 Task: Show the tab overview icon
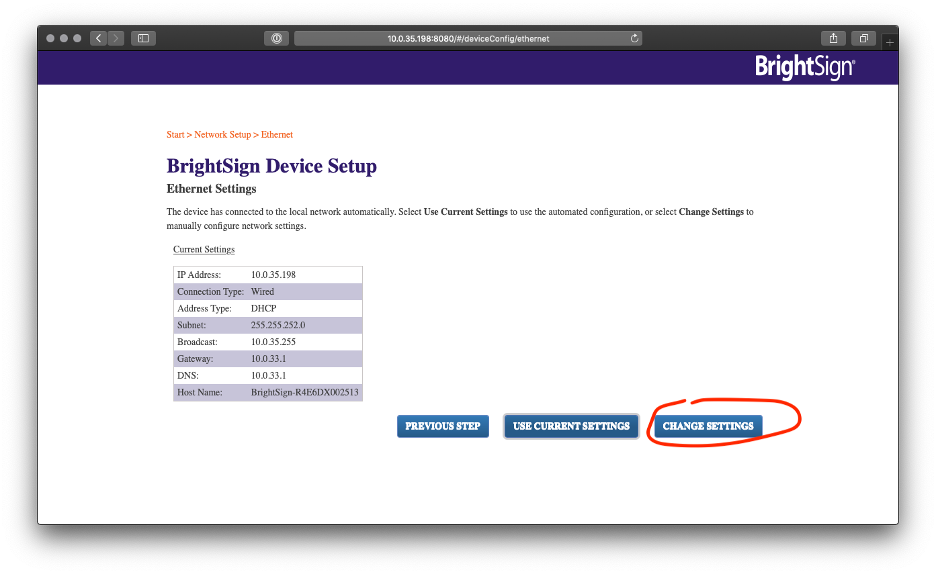[863, 38]
